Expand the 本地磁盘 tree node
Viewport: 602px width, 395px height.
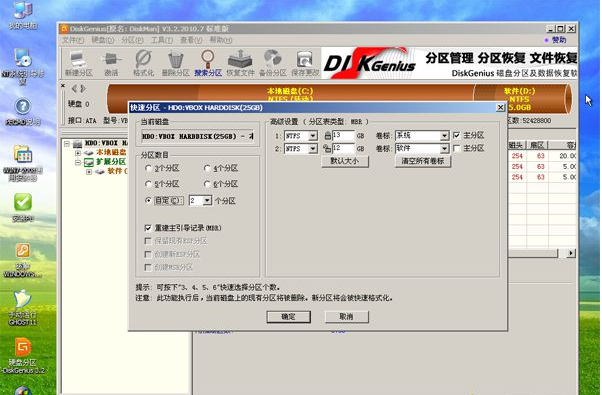coord(78,153)
